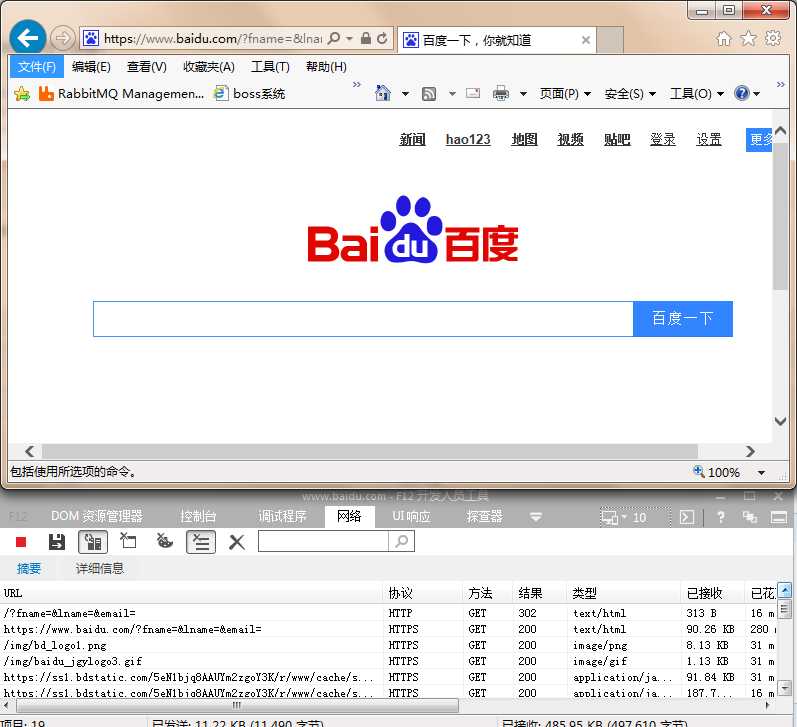Screen dimensions: 797x727
Task: Open the F12 console toggle icon
Action: coord(687,518)
